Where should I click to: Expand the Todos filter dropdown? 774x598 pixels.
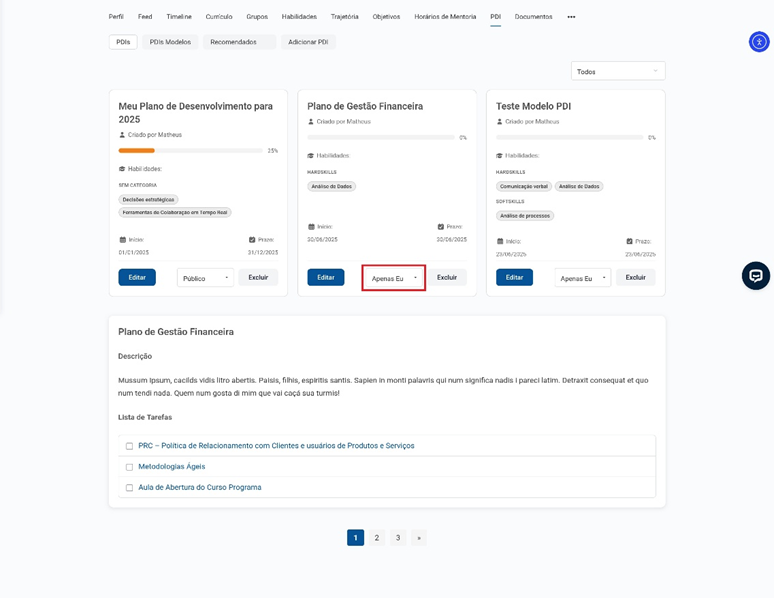pyautogui.click(x=617, y=72)
